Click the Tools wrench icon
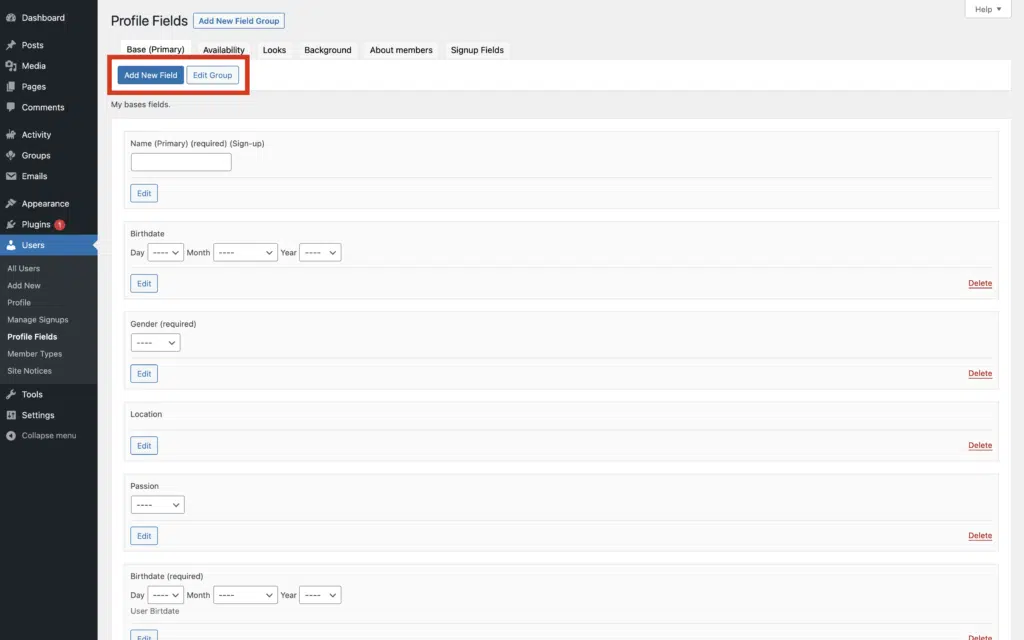Viewport: 1024px width, 640px height. 11,394
